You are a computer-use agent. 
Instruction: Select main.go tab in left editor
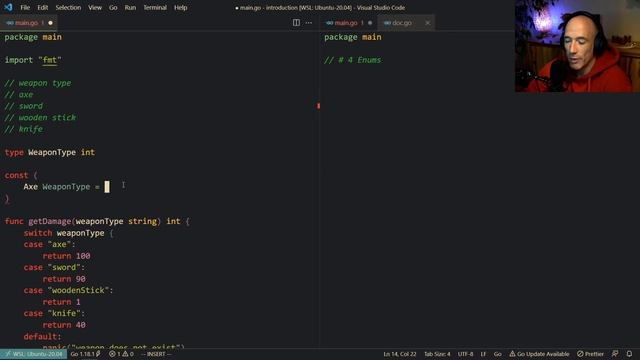[x=29, y=23]
